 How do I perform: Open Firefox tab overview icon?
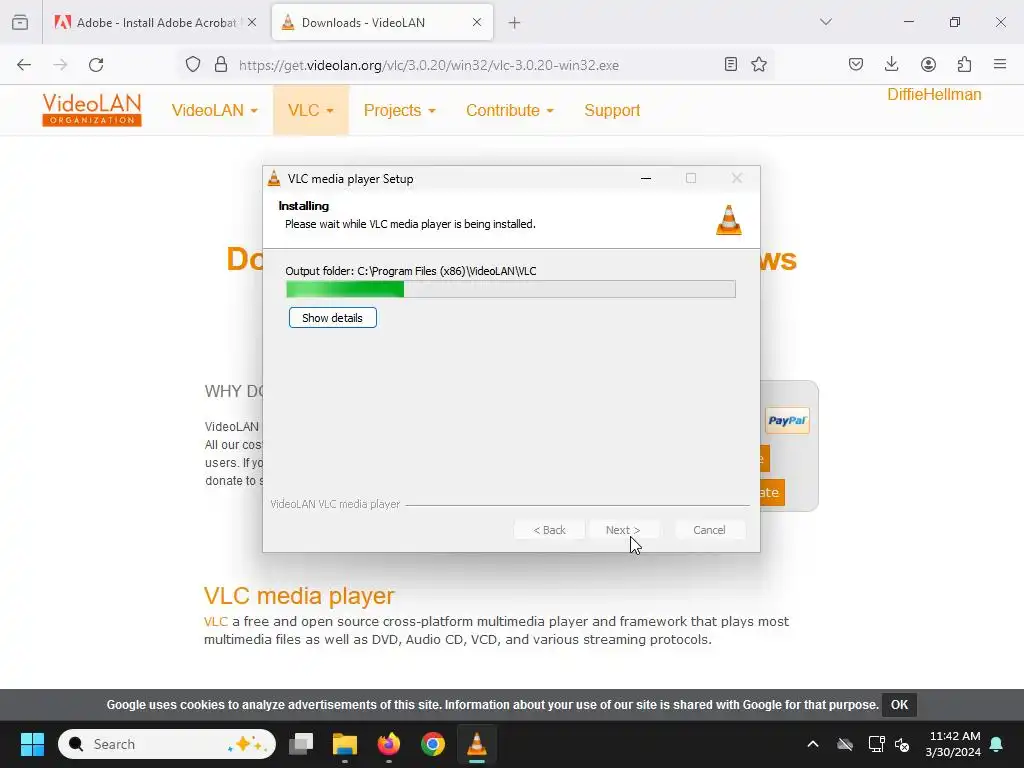click(x=20, y=22)
